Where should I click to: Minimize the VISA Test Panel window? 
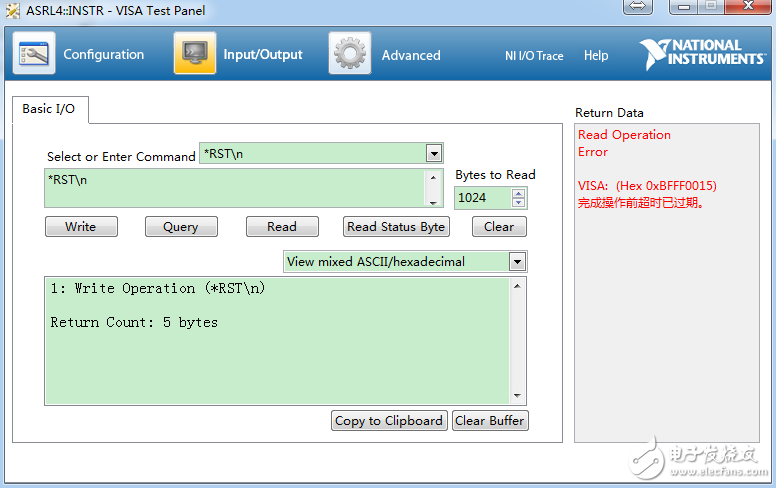[x=683, y=6]
